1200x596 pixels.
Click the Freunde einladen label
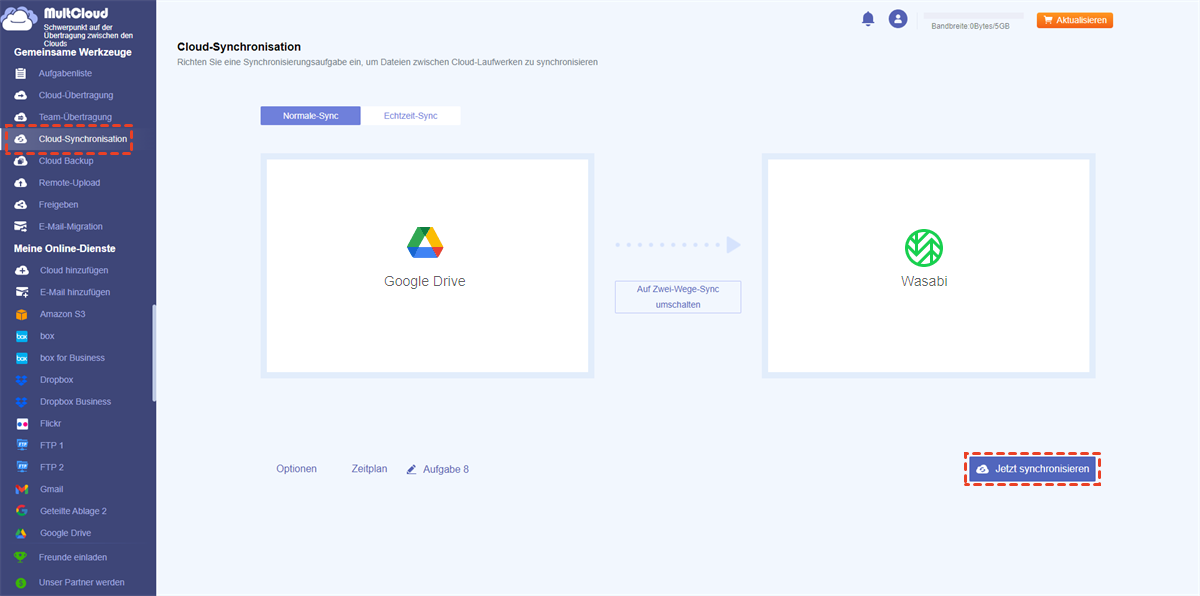[73, 557]
